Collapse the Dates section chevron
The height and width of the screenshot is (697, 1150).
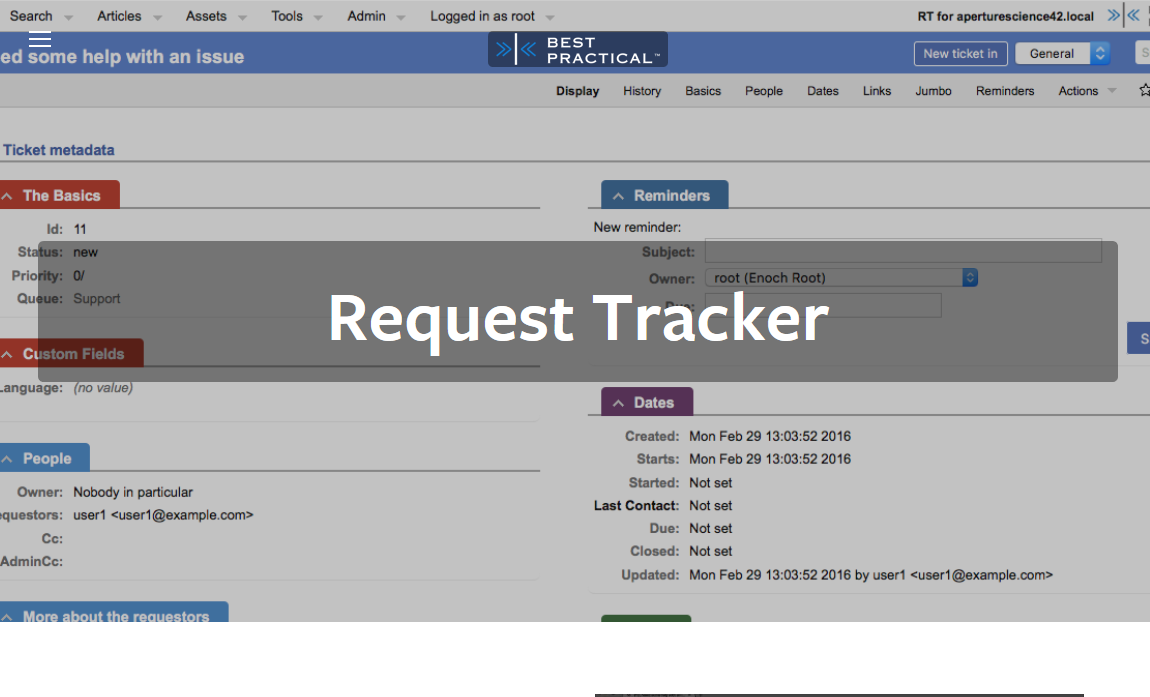coord(618,403)
